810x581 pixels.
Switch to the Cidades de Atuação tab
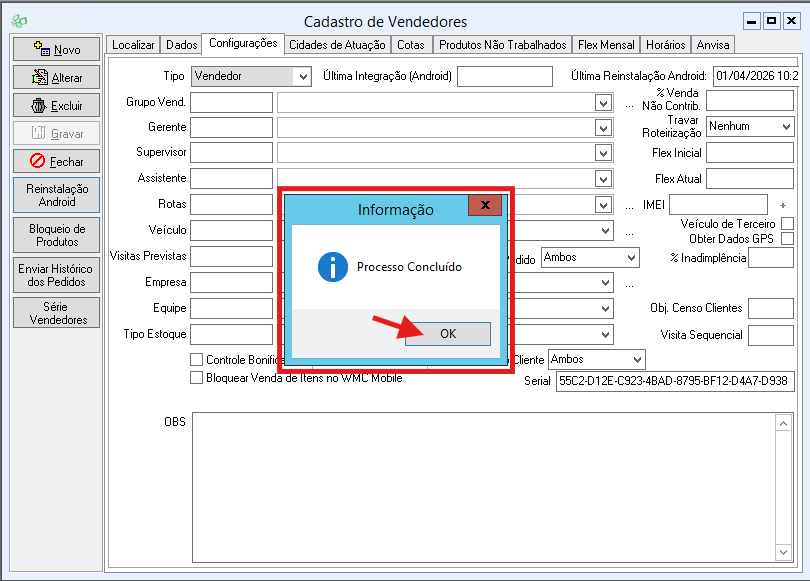click(x=337, y=45)
